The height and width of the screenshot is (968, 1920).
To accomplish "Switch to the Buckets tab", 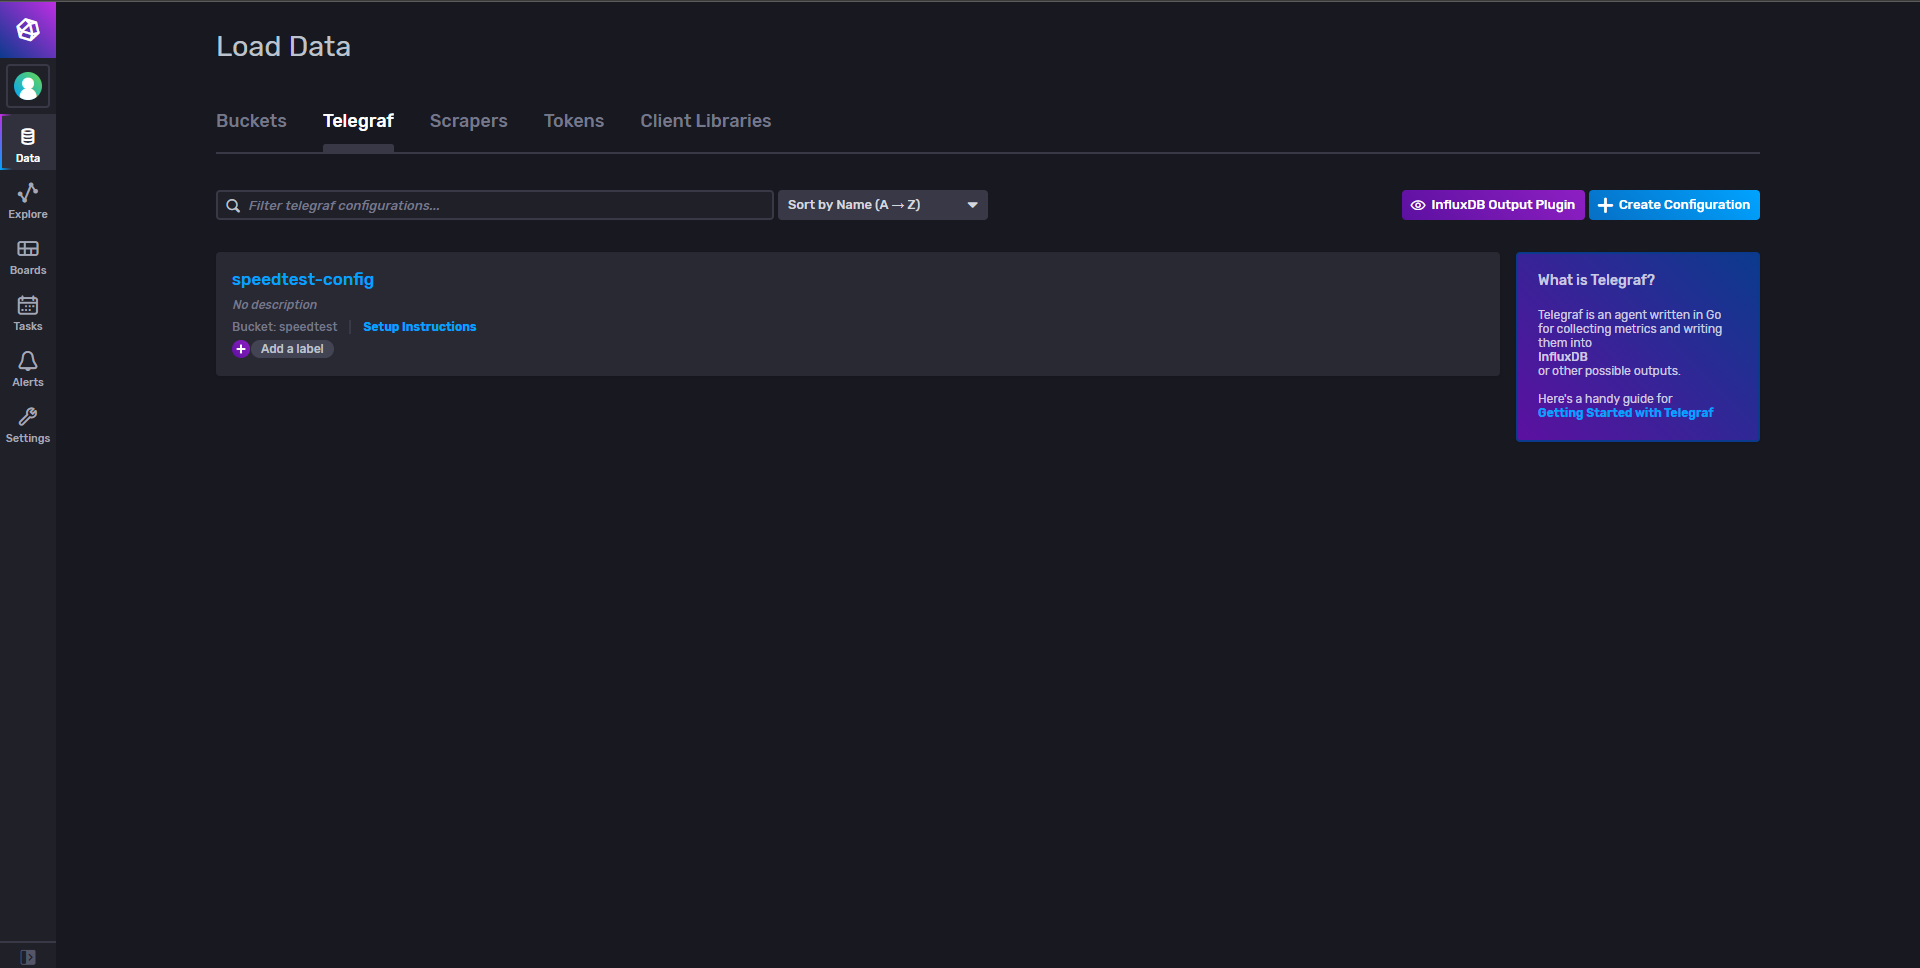I will coord(251,121).
